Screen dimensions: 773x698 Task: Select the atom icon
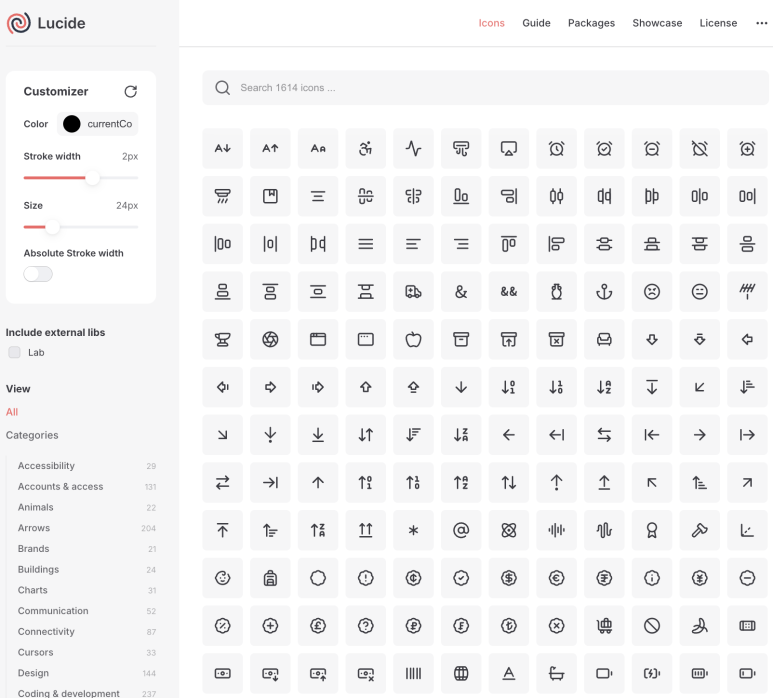tap(509, 530)
